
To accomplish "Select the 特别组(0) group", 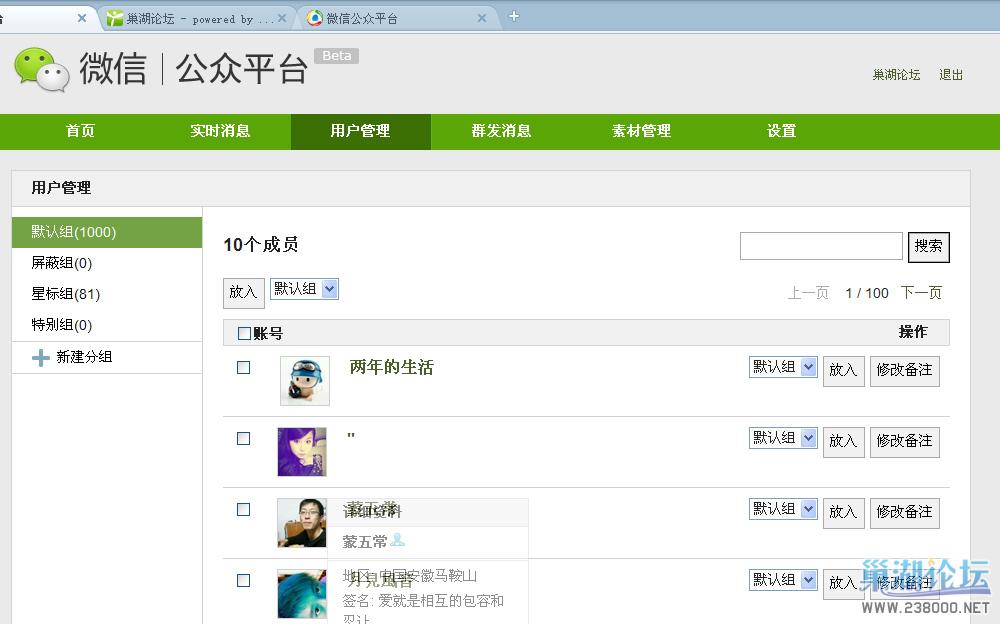I will point(107,325).
